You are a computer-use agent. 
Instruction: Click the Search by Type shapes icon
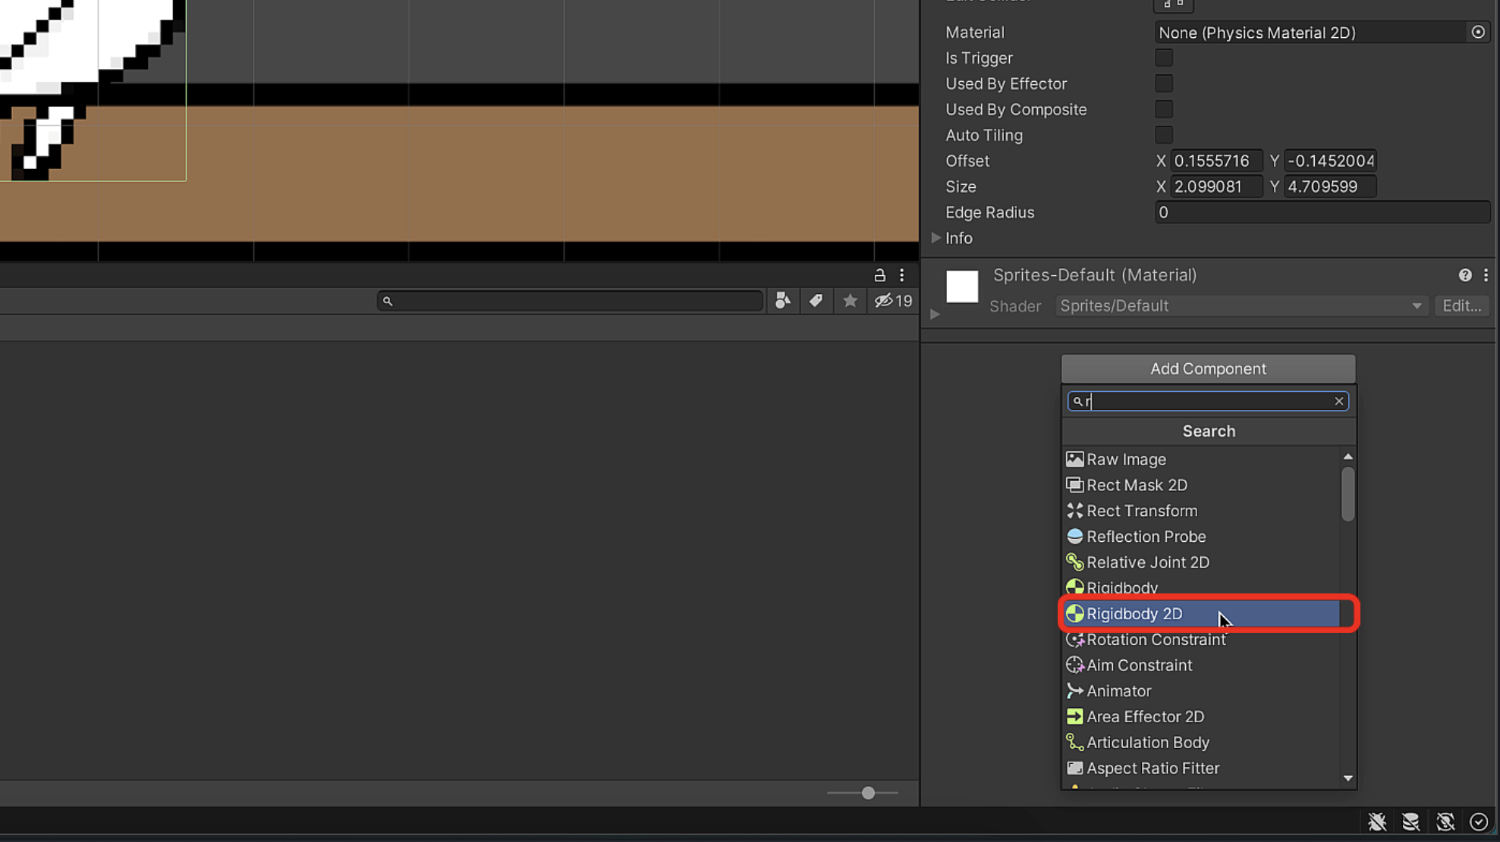782,301
